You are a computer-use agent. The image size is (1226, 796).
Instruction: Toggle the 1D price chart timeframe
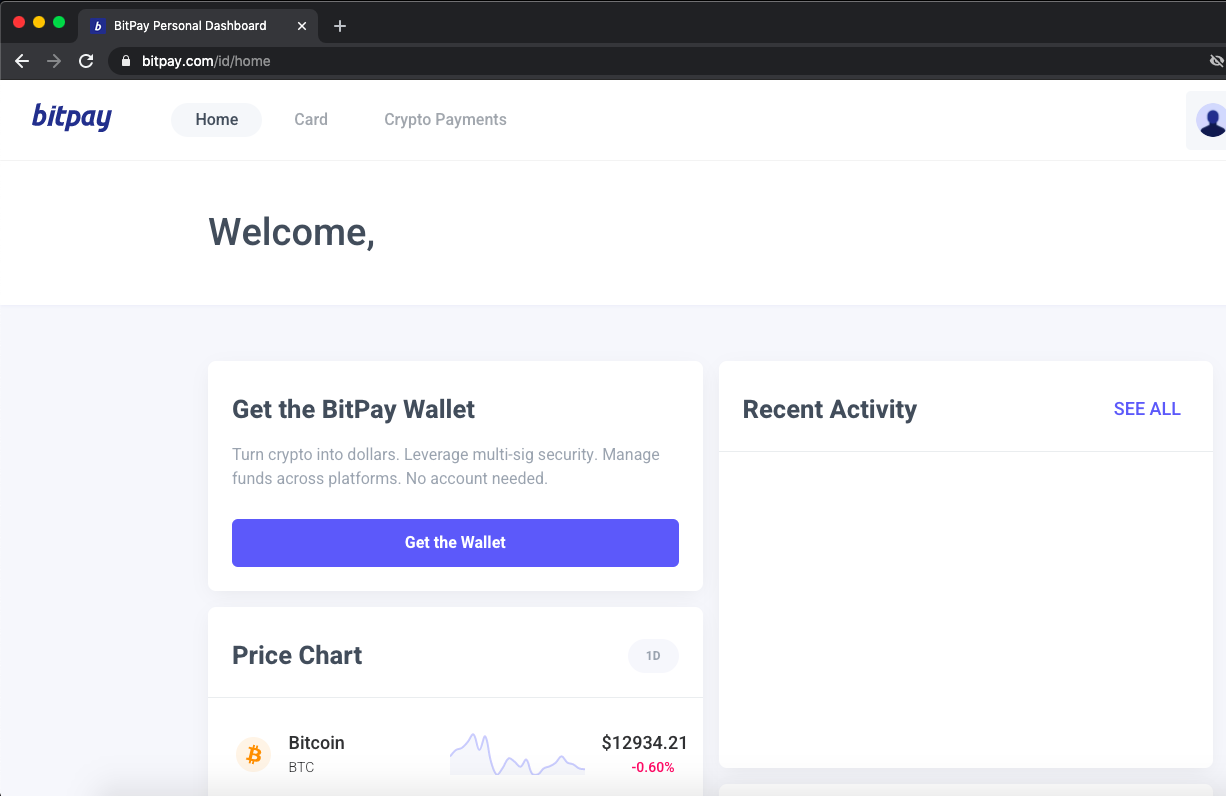tap(653, 655)
